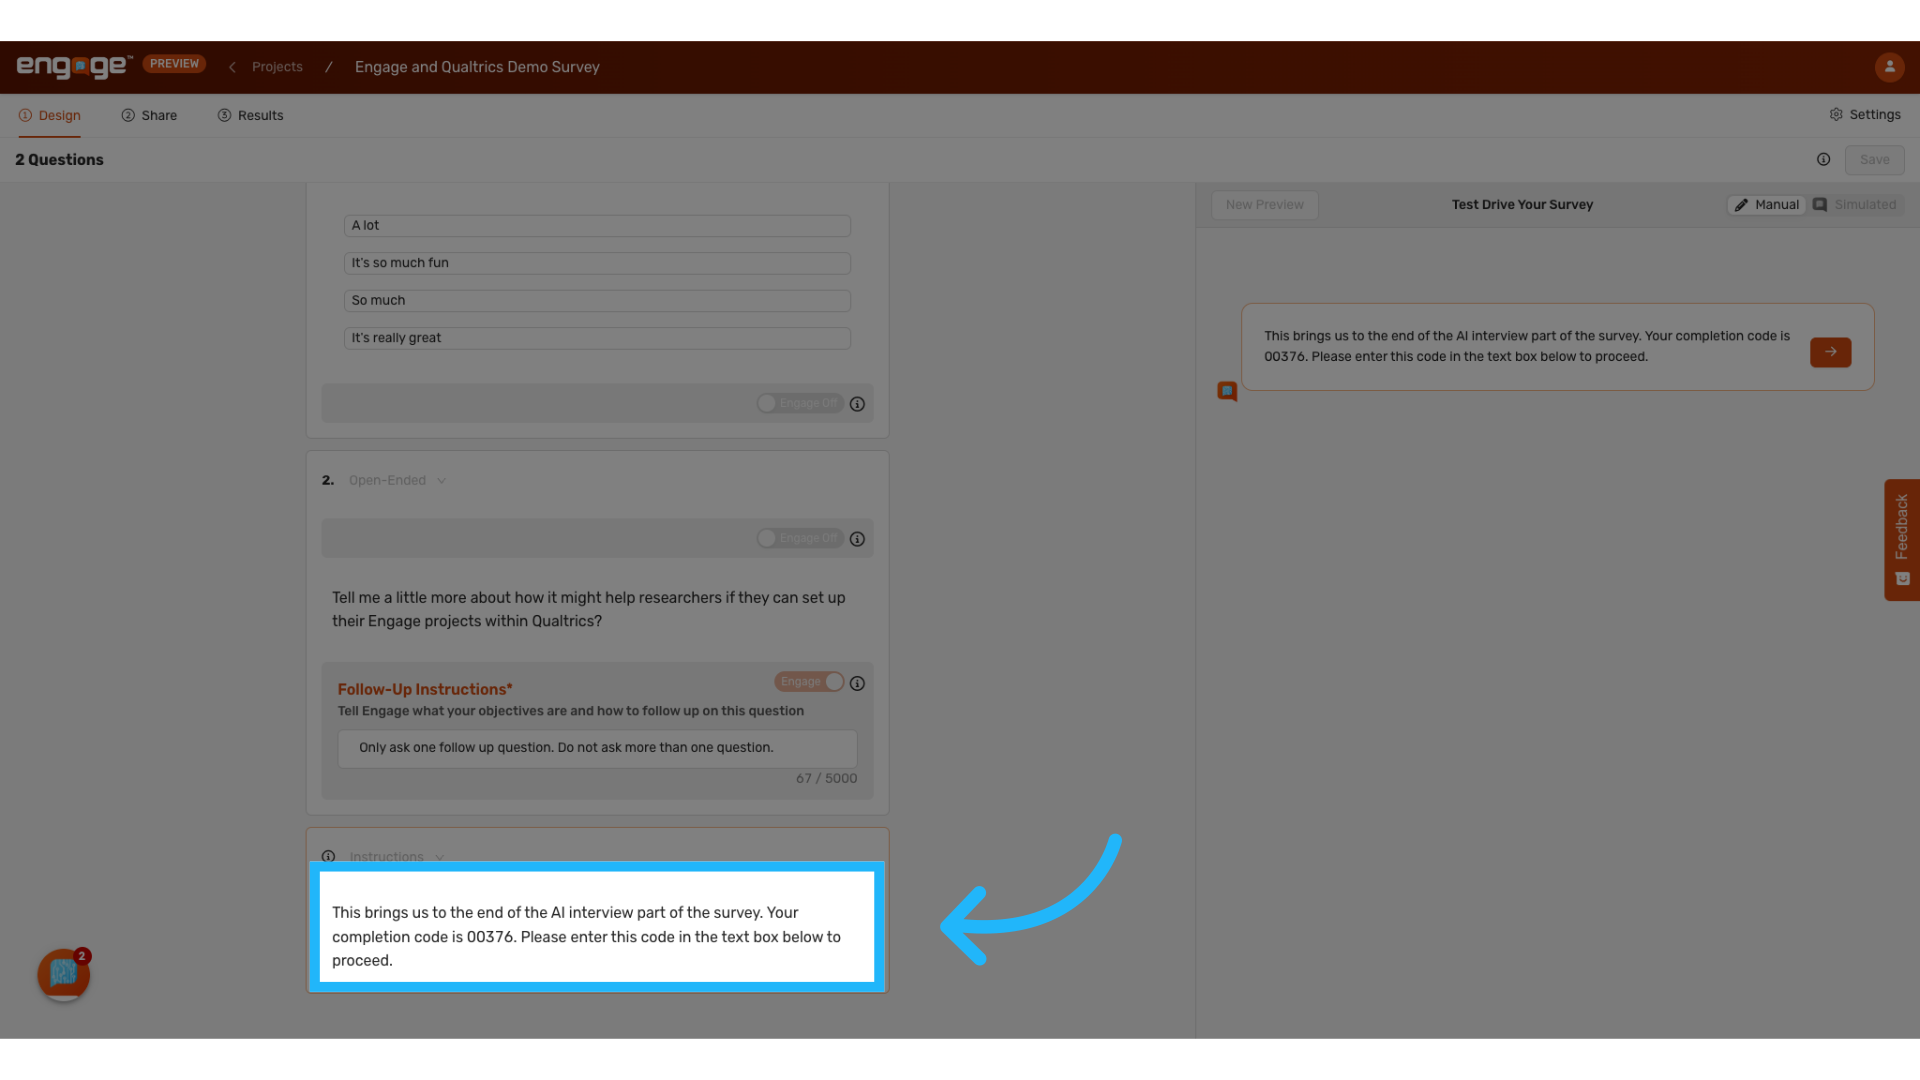
Task: Open the user profile avatar icon
Action: point(1889,67)
